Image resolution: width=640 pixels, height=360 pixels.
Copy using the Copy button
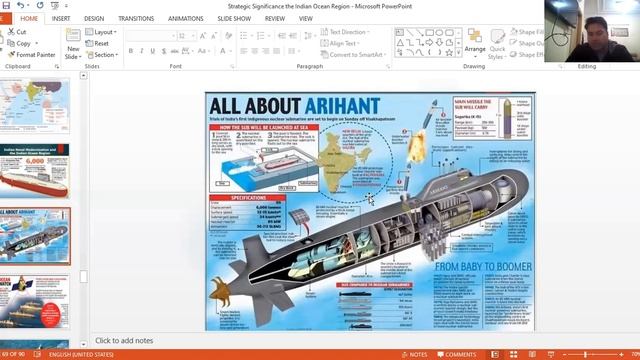(x=19, y=43)
